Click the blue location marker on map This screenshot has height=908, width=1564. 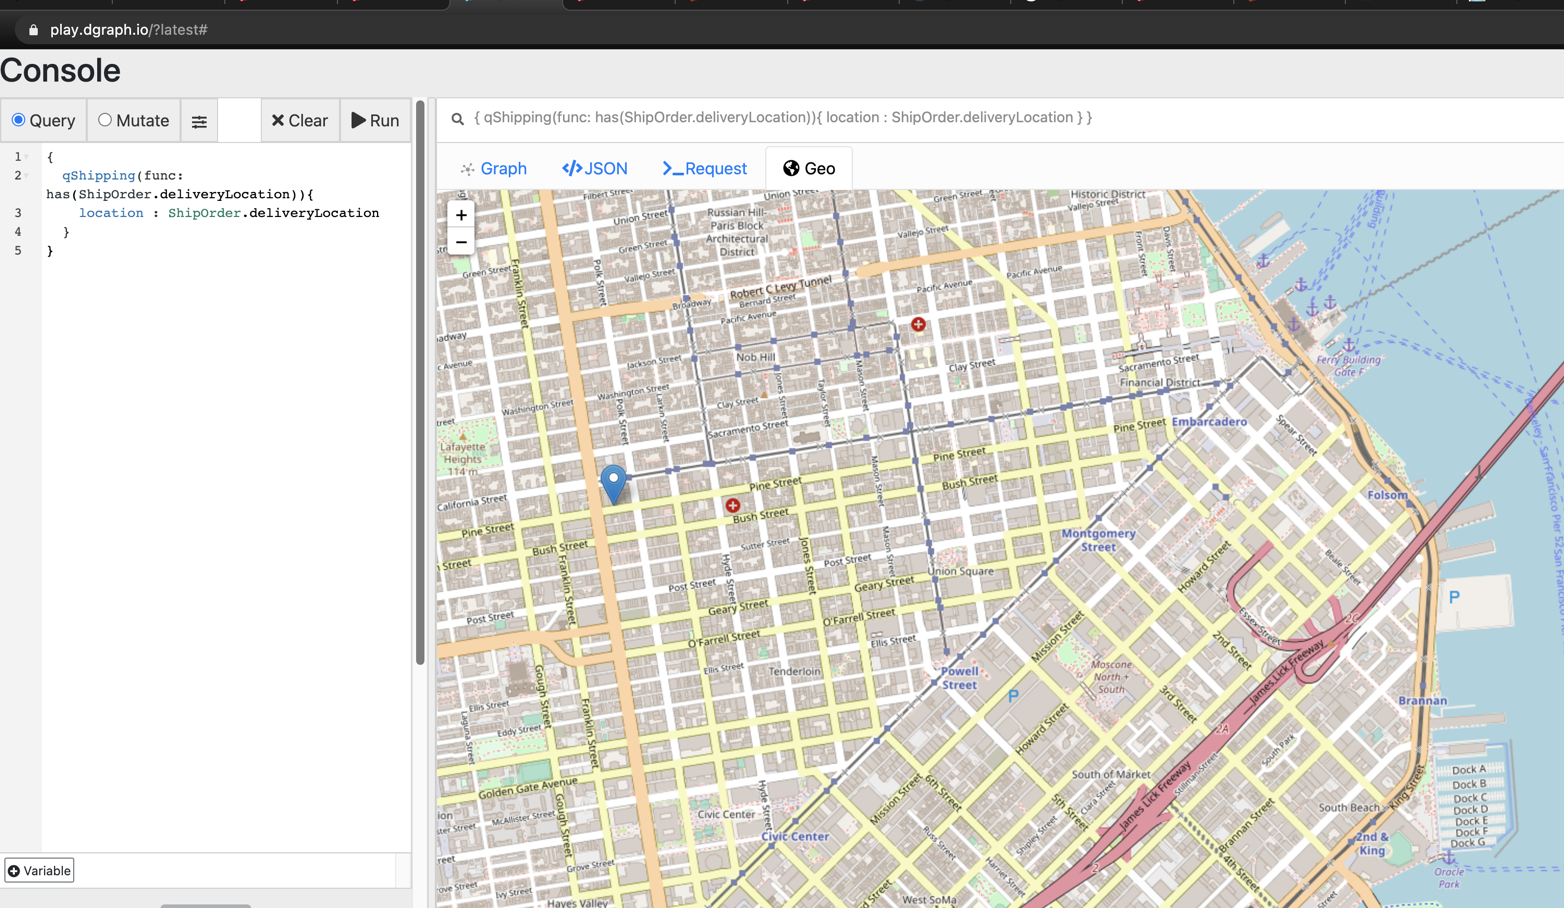(614, 484)
